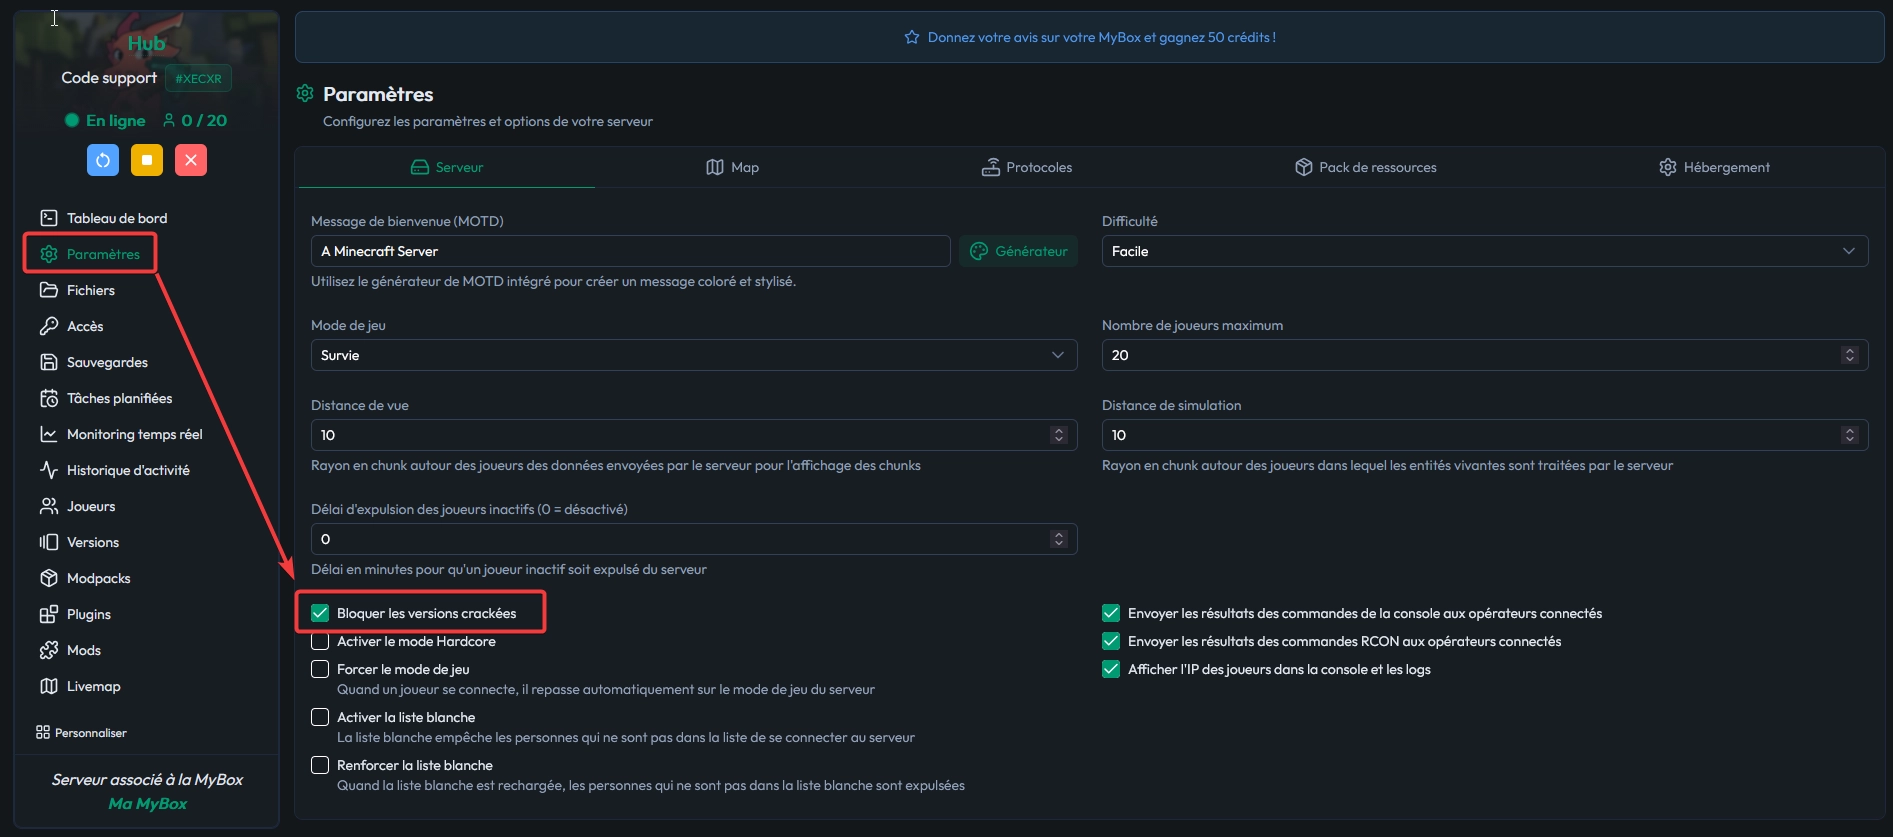Click the Générateur button

1019,251
